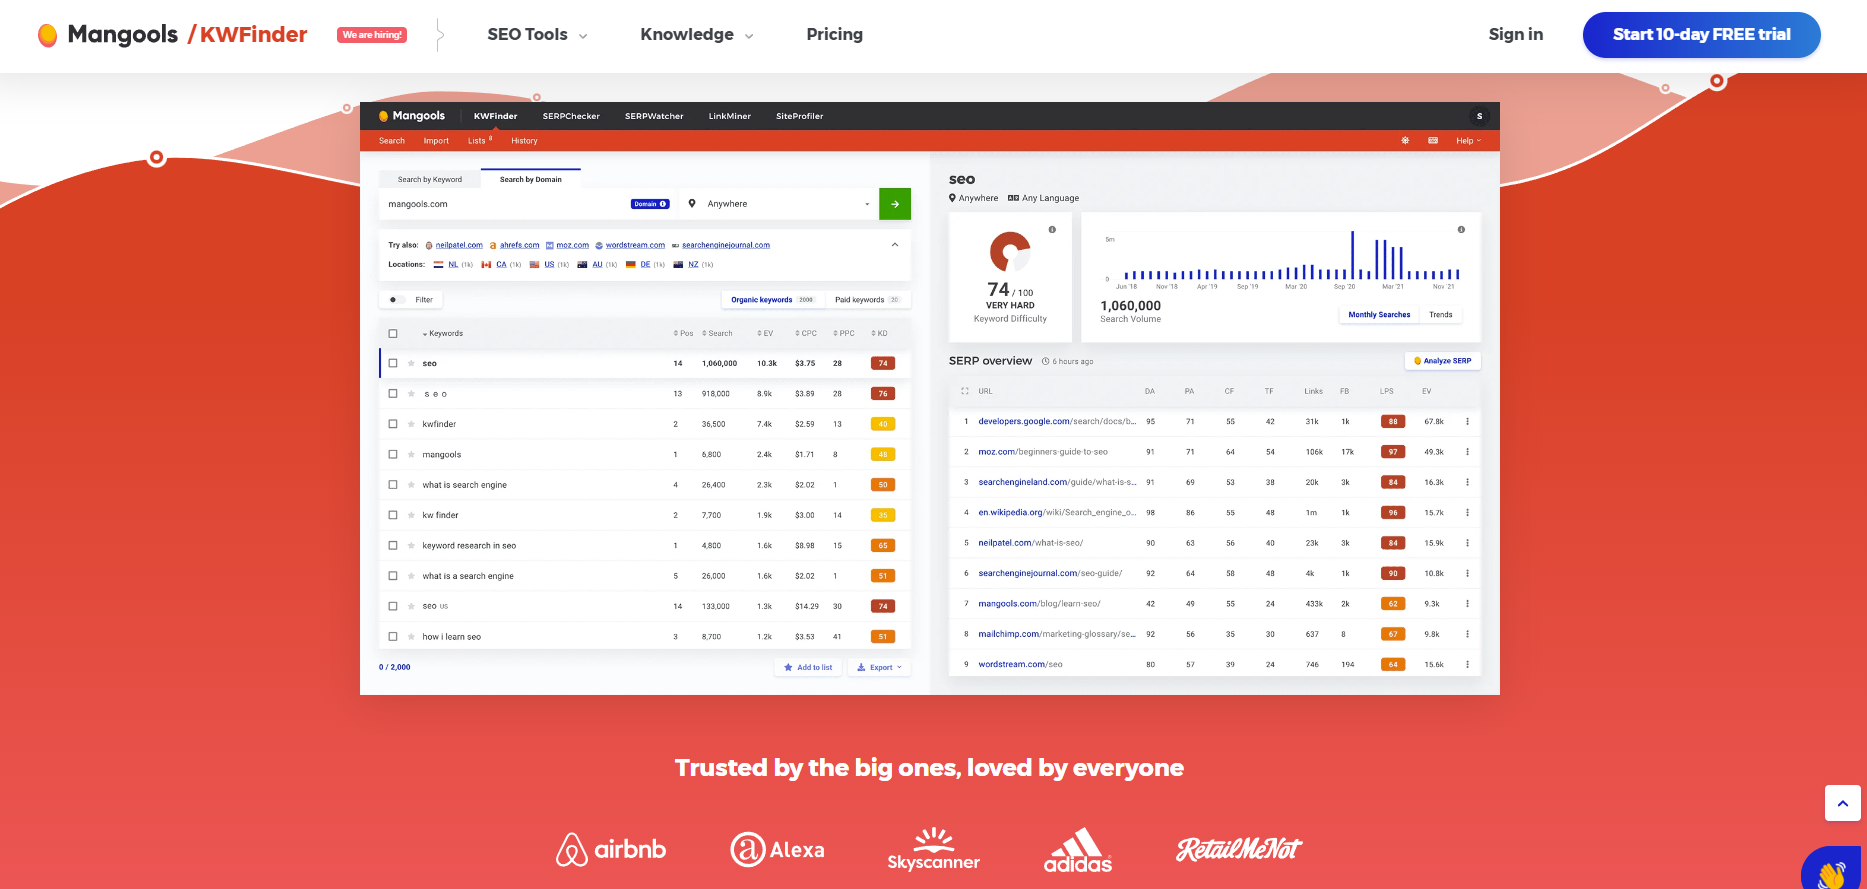Click the info icon on Keyword Difficulty card
The image size is (1867, 889).
coord(1052,230)
